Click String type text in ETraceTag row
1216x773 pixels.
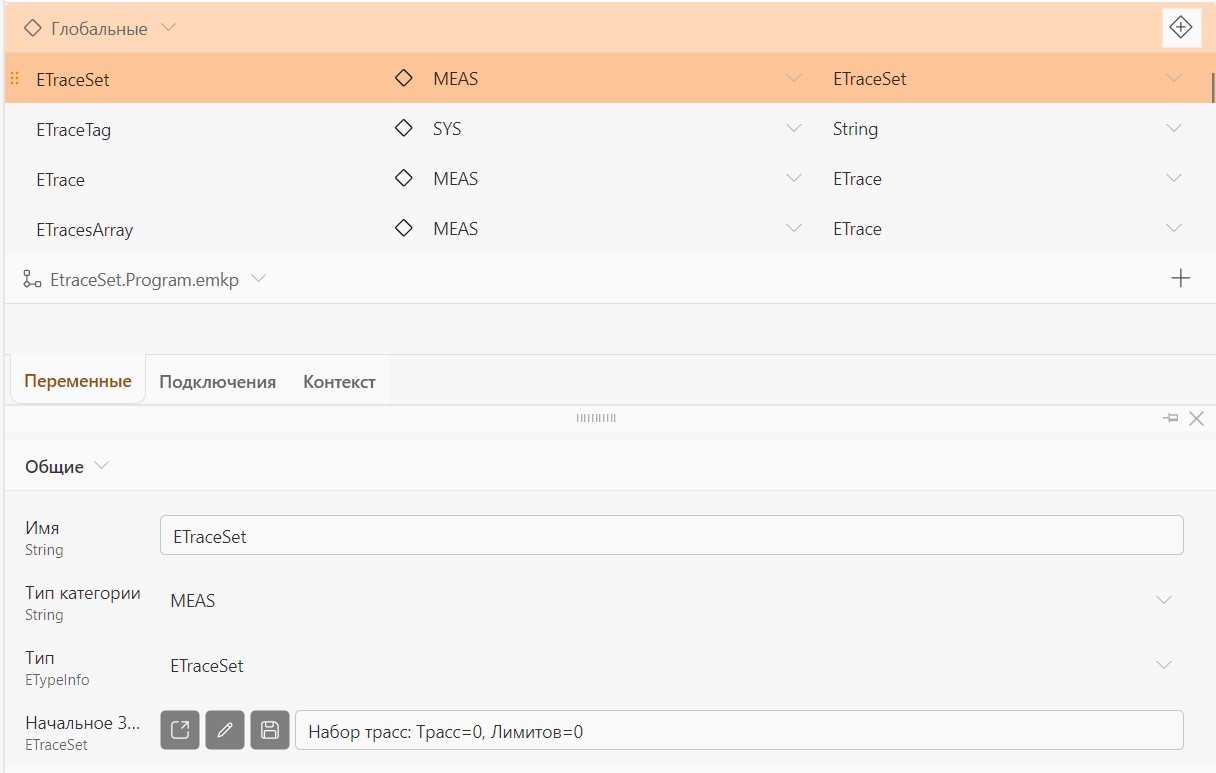(855, 128)
